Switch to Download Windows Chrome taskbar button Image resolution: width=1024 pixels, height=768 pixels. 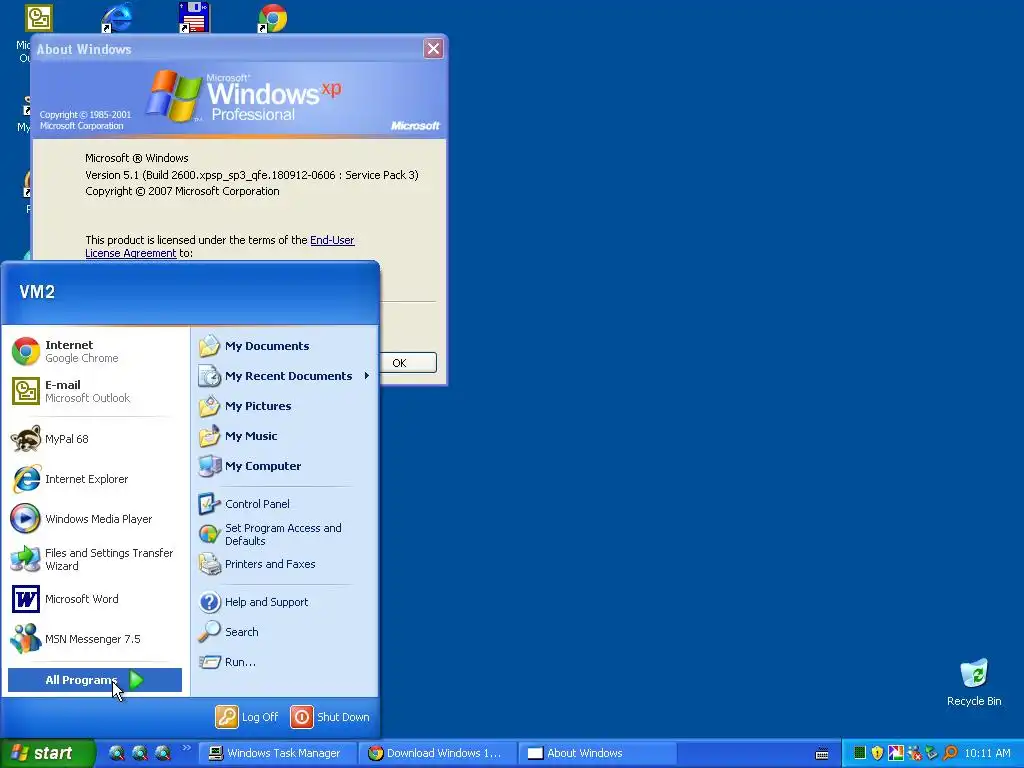tap(436, 754)
